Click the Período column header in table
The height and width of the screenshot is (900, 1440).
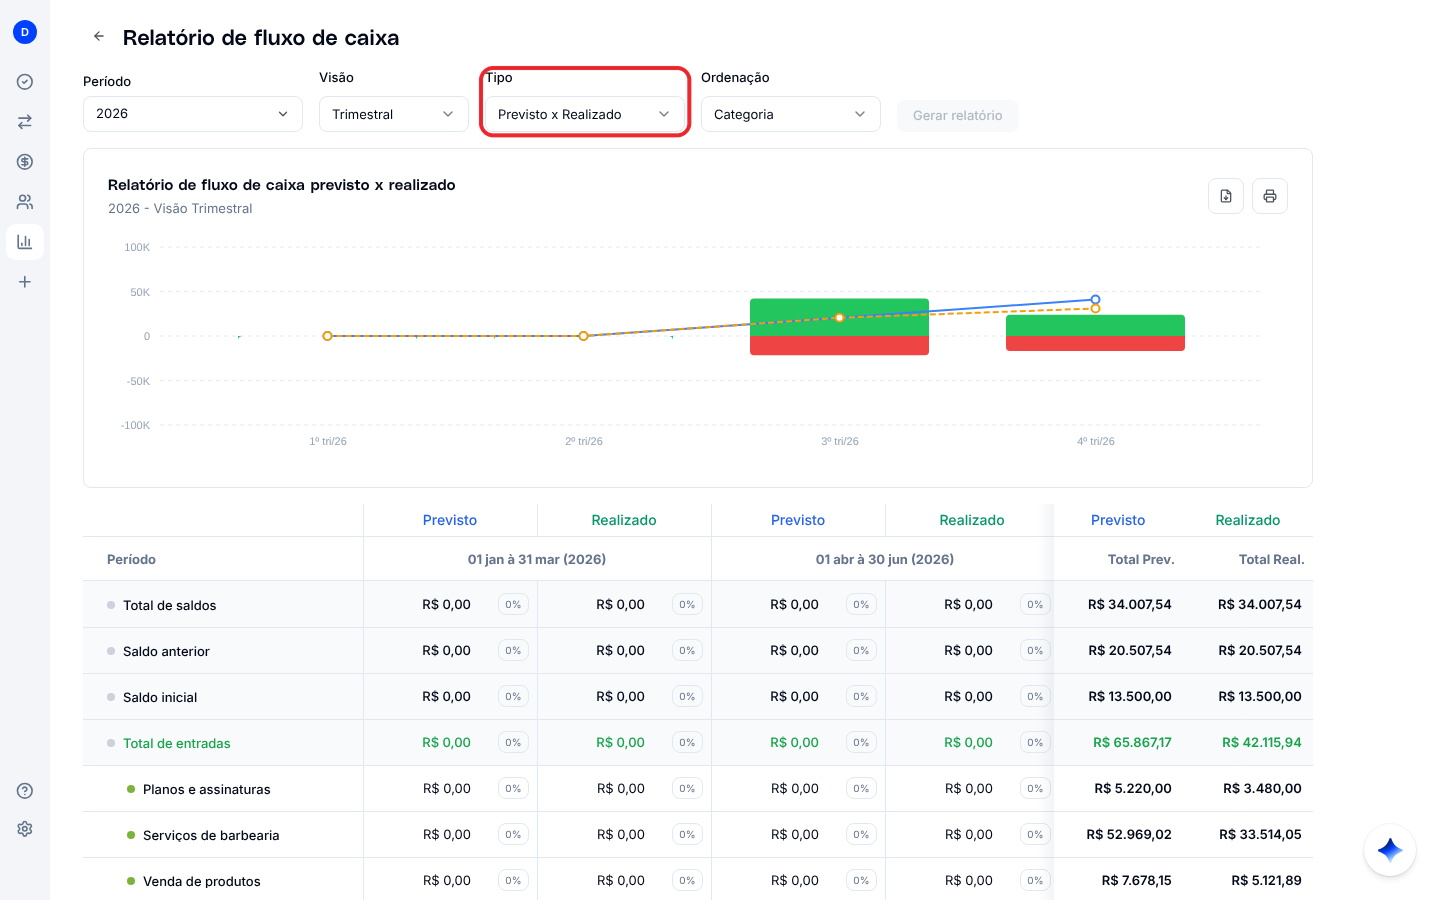[131, 559]
